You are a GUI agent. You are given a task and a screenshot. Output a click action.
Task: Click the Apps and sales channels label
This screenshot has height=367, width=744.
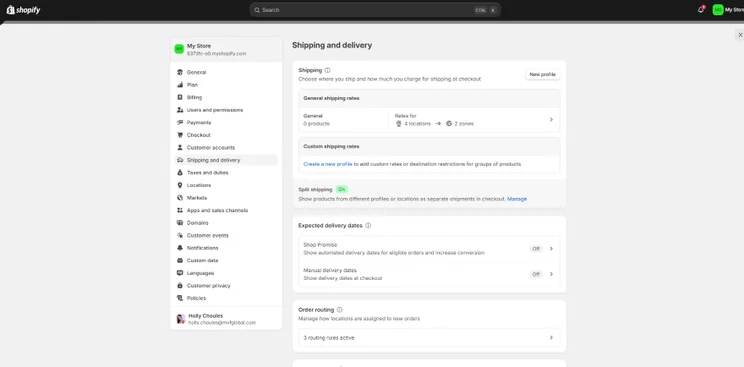pyautogui.click(x=217, y=210)
